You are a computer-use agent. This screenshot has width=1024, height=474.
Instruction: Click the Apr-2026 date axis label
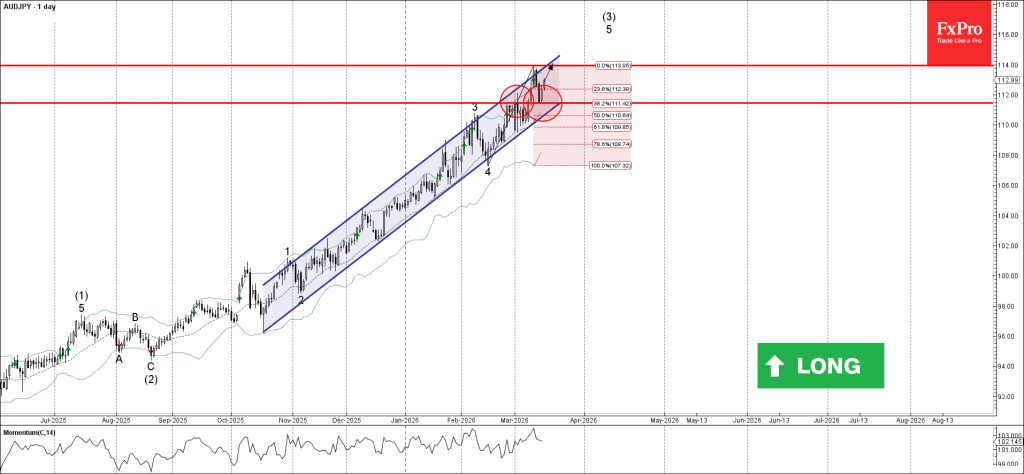pos(583,420)
